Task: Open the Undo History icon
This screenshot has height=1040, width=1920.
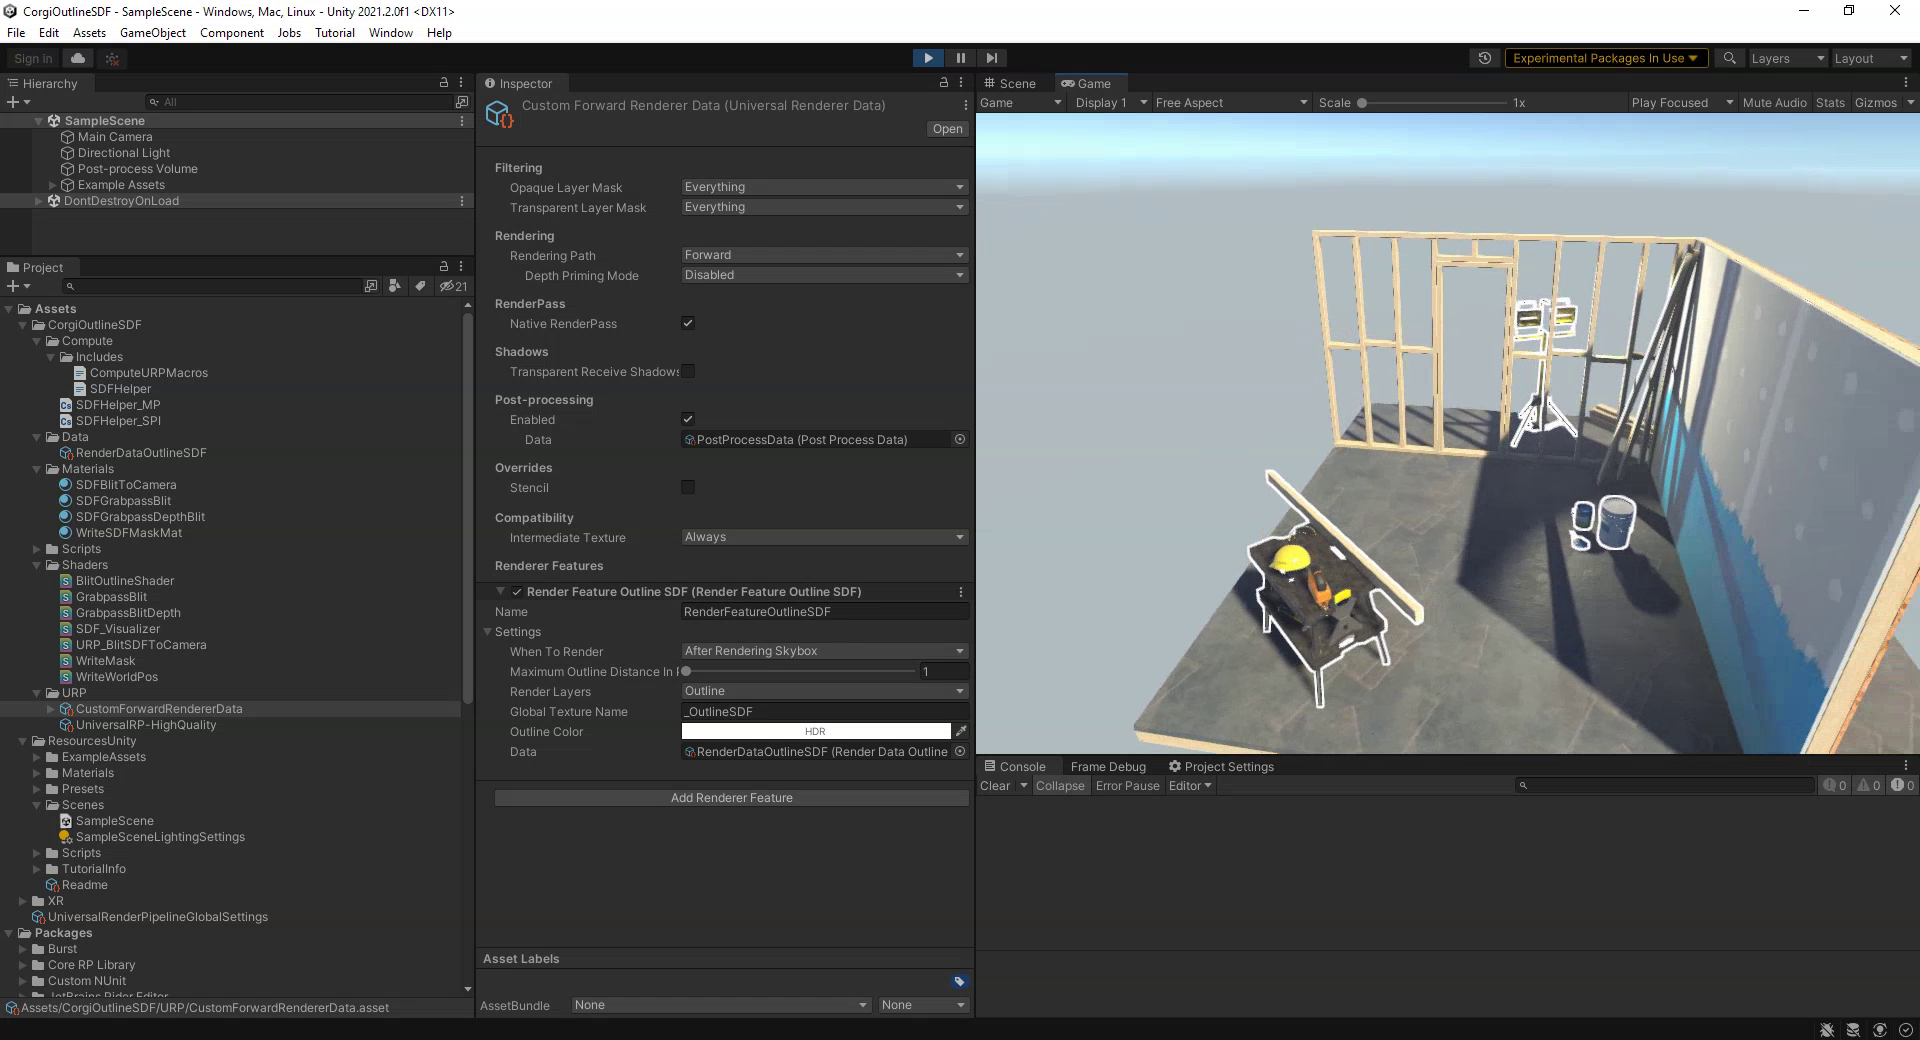Action: pyautogui.click(x=1484, y=58)
